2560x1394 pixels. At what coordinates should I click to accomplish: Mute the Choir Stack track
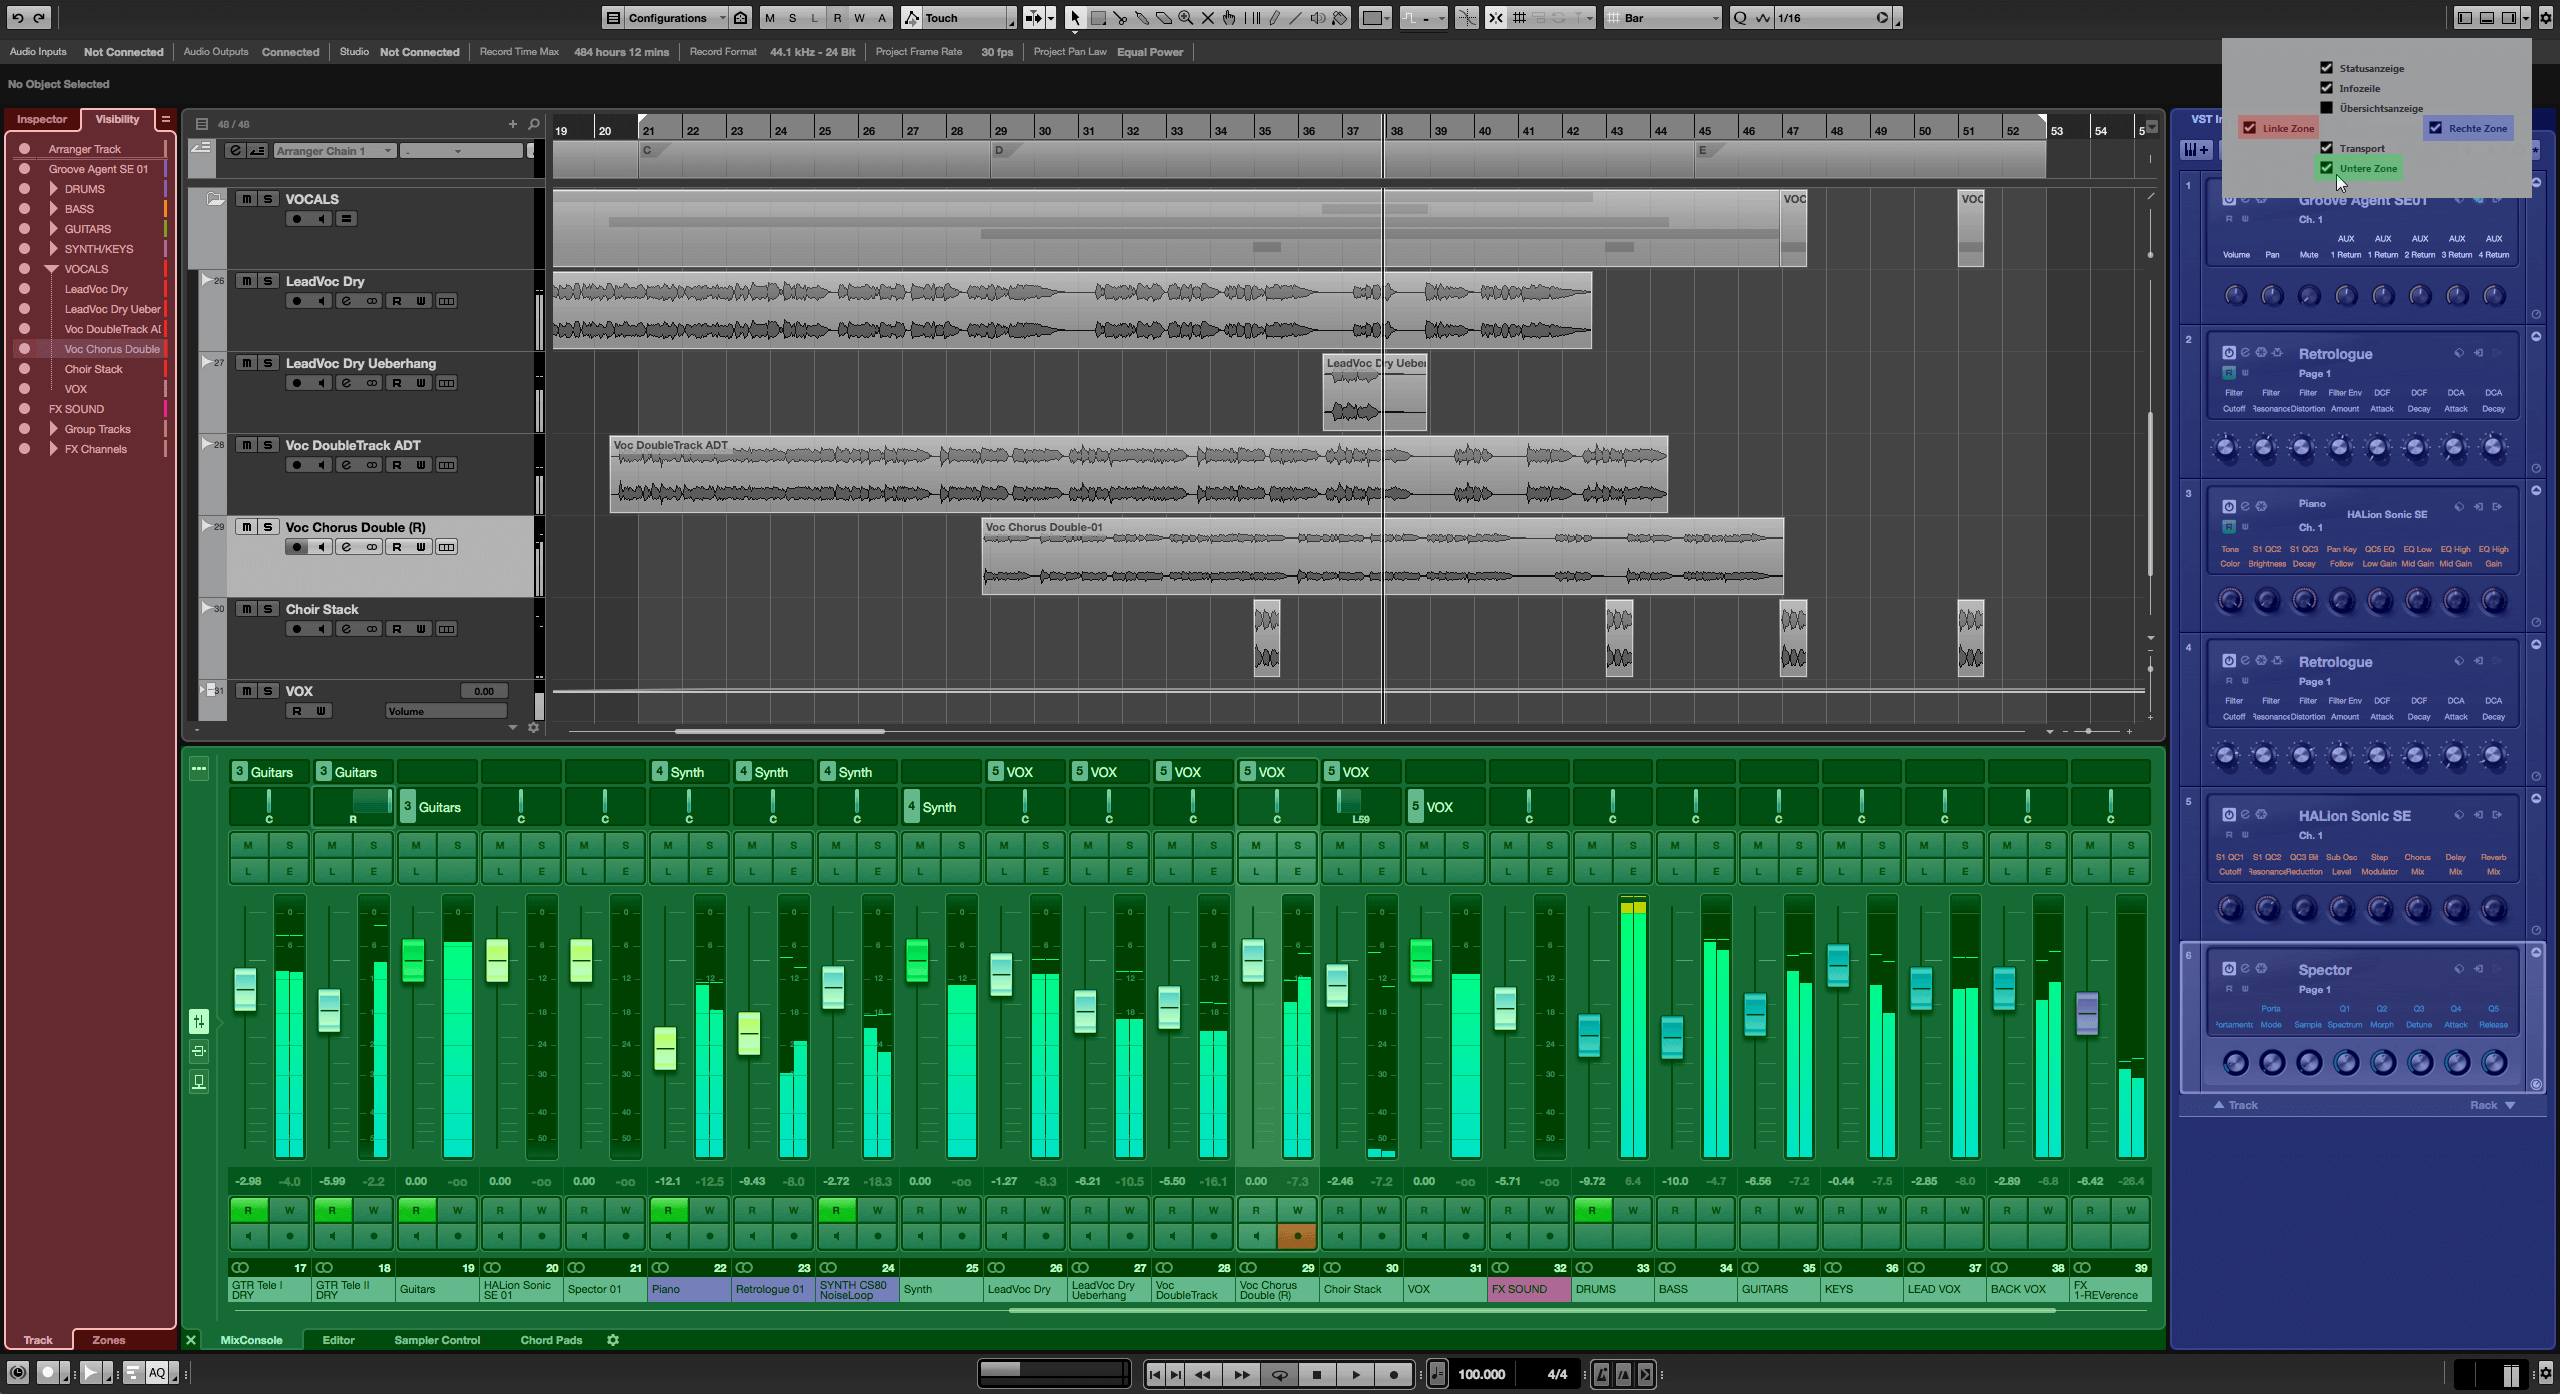pos(246,609)
